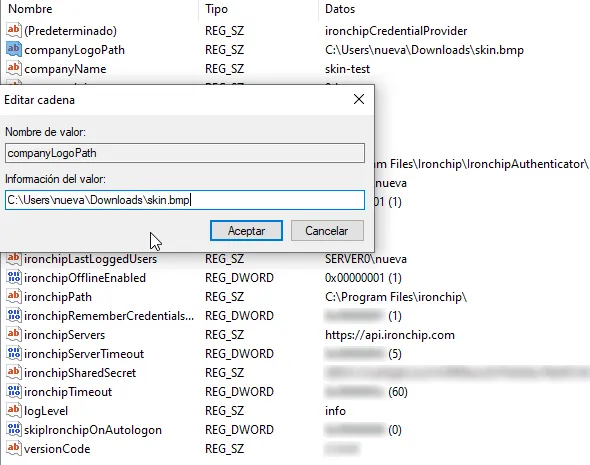Click the ironchipSharedSecret string icon
This screenshot has width=590, height=465.
(14, 372)
